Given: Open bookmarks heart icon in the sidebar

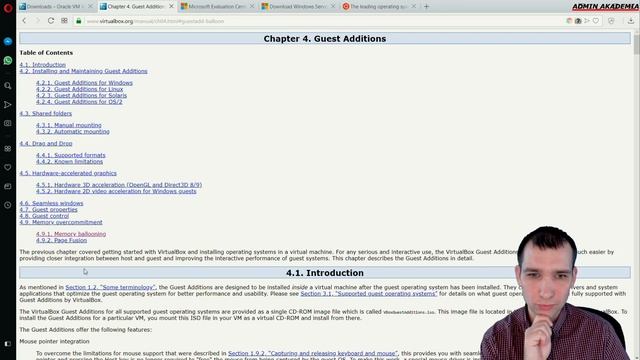Looking at the screenshot, I should (x=8, y=167).
